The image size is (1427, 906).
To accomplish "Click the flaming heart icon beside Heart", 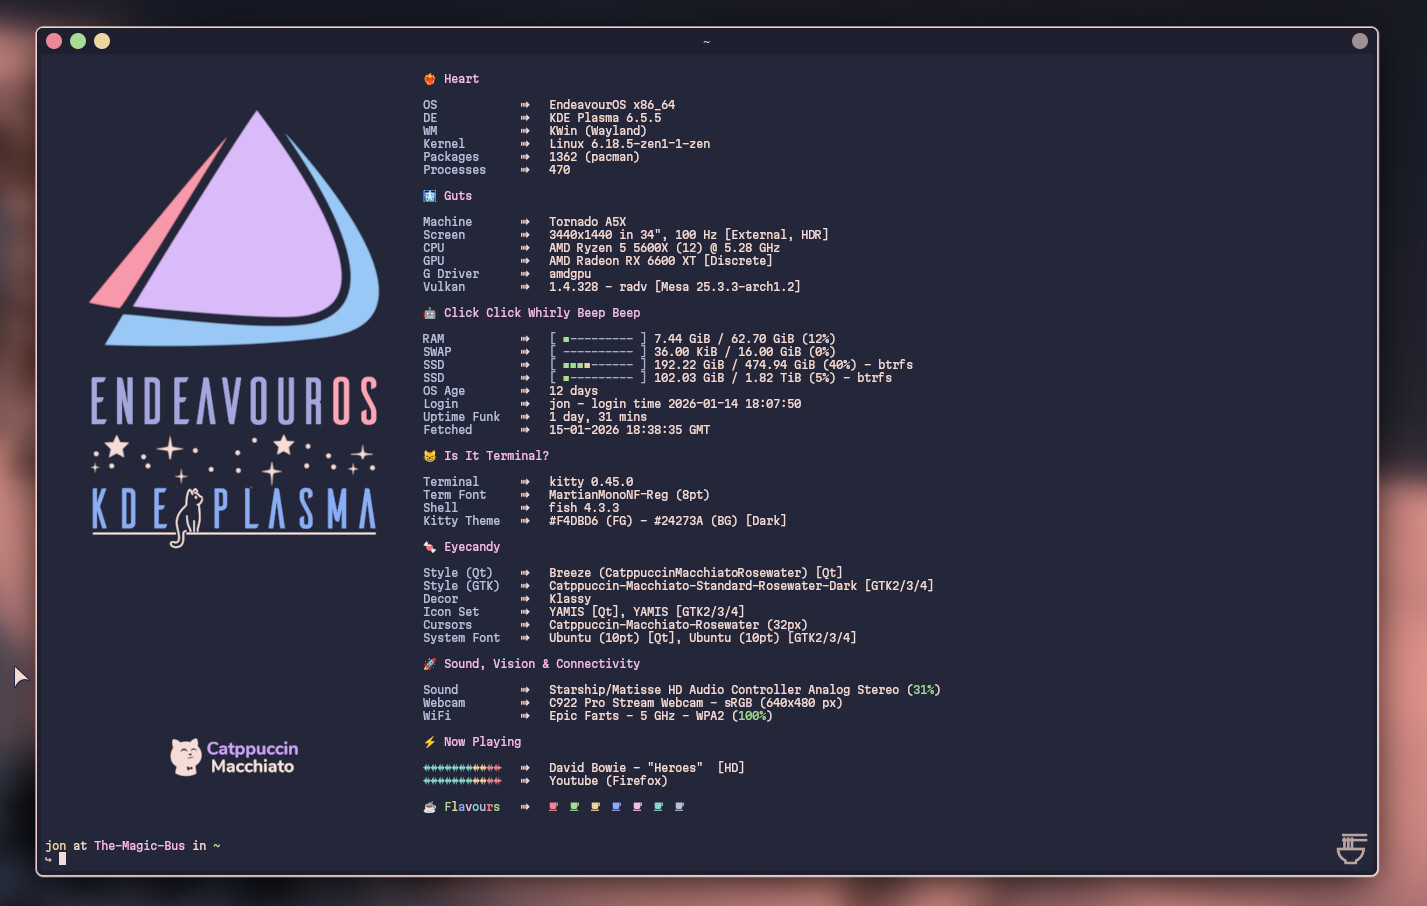I will [429, 79].
